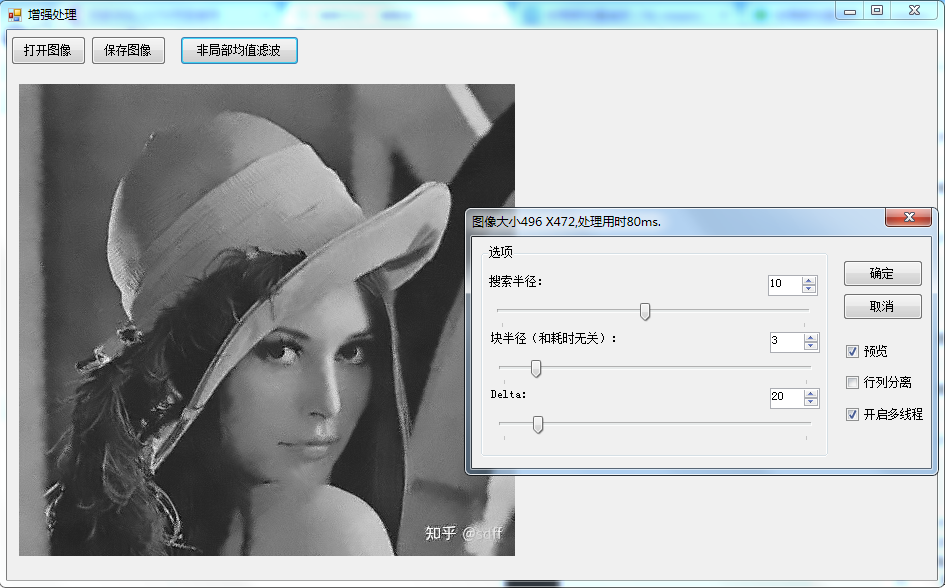The image size is (945, 588).
Task: Minimize the 增强处理 window
Action: (x=850, y=11)
